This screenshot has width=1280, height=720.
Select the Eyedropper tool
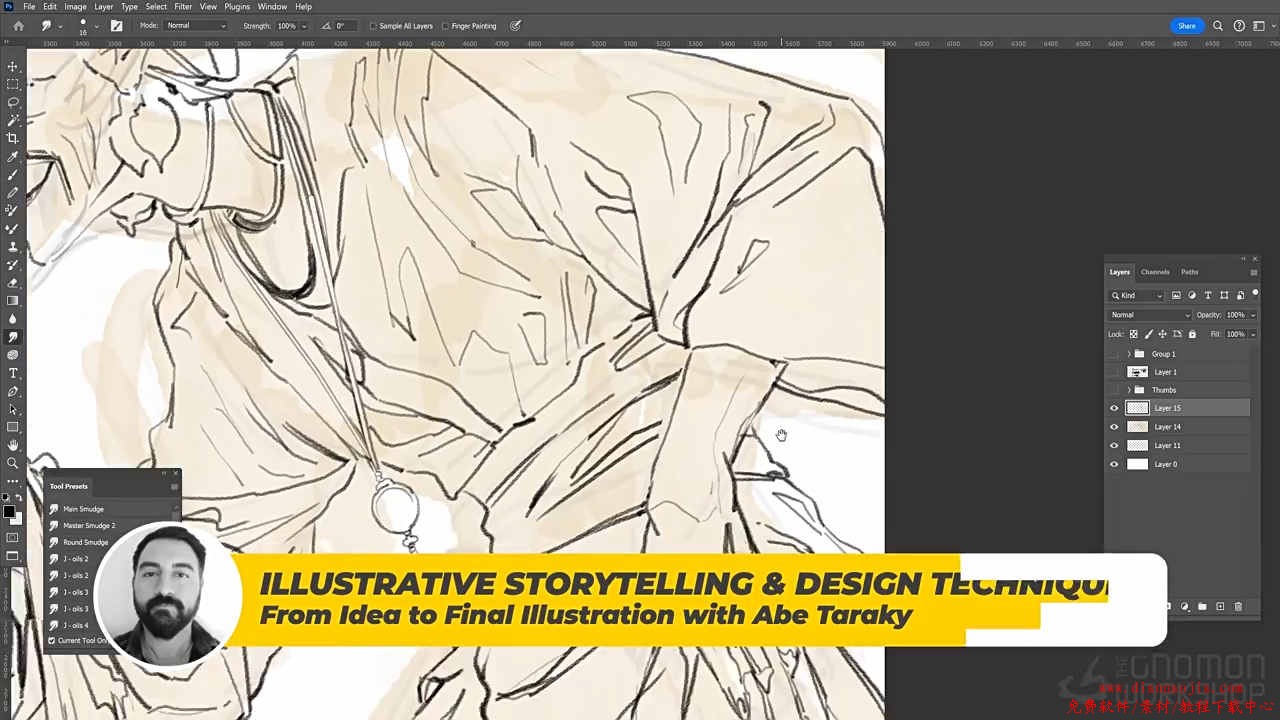click(13, 157)
